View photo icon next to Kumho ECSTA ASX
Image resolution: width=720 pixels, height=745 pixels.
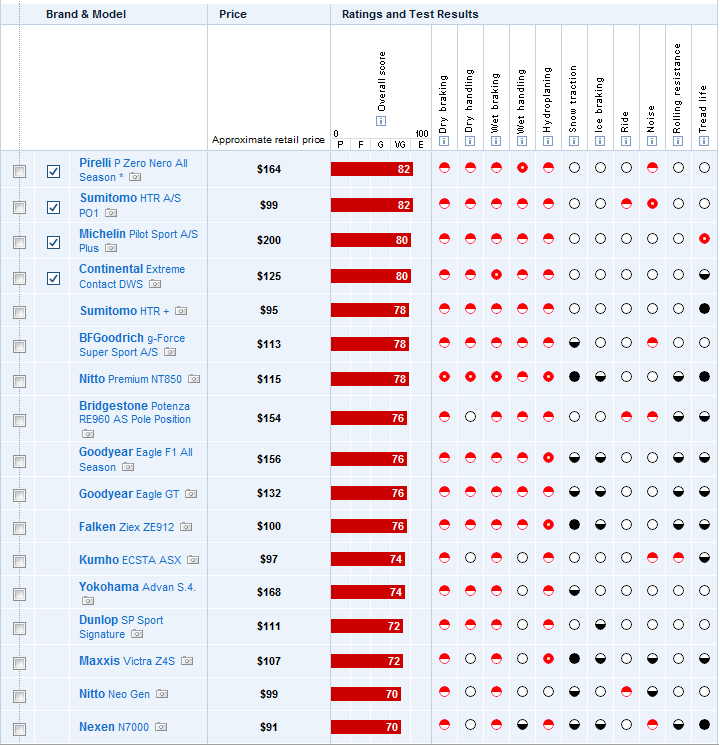click(193, 561)
